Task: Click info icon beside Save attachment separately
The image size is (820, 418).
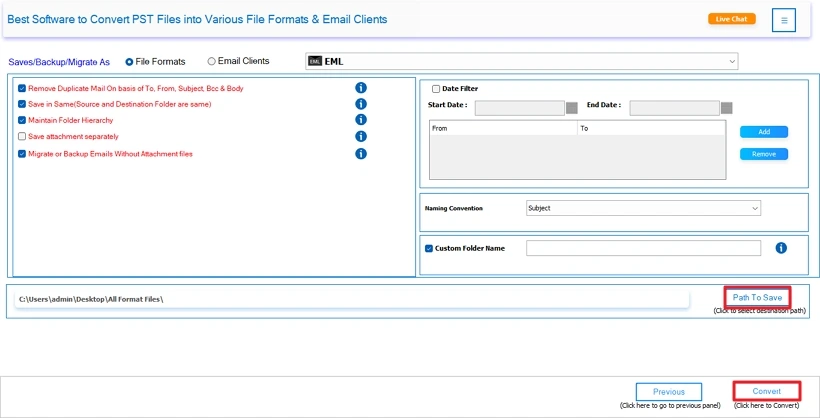Action: pyautogui.click(x=361, y=137)
